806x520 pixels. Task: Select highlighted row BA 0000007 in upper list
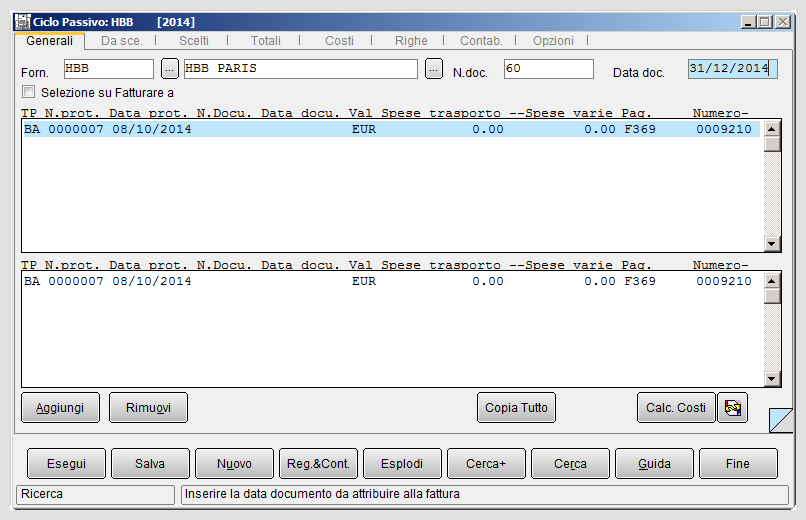[391, 129]
